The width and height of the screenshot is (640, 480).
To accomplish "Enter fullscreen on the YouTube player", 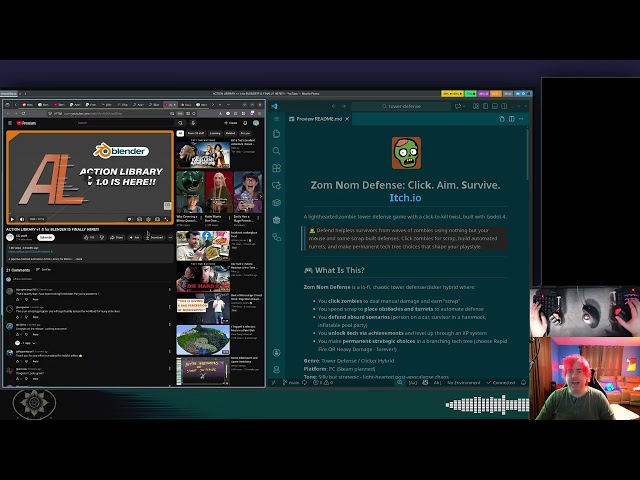I will [167, 219].
